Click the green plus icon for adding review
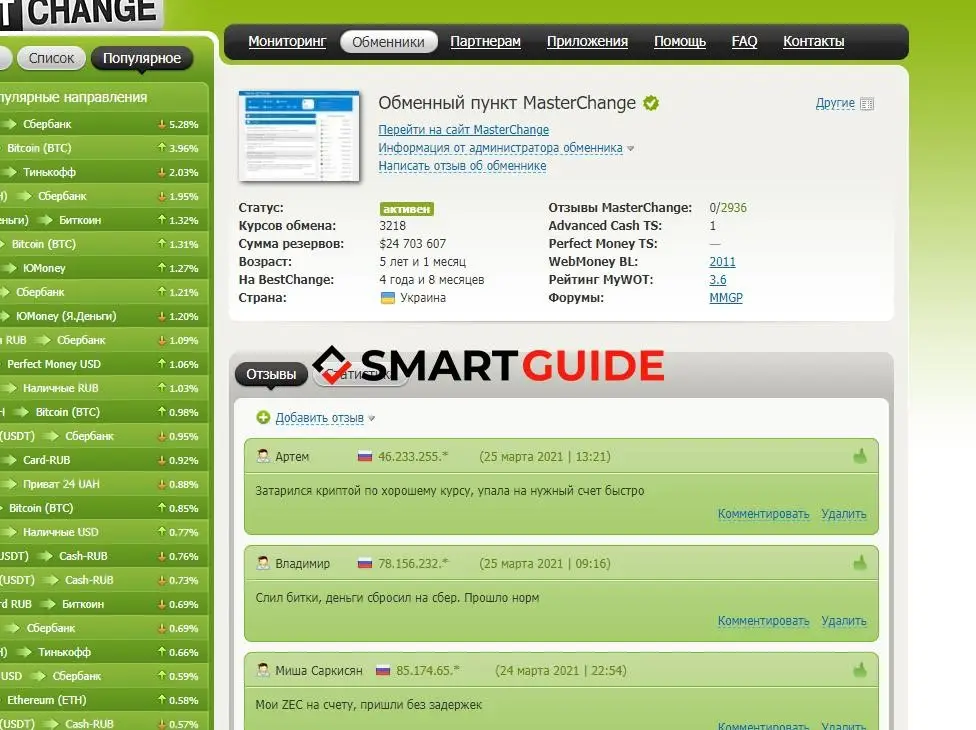The image size is (976, 730). click(263, 418)
